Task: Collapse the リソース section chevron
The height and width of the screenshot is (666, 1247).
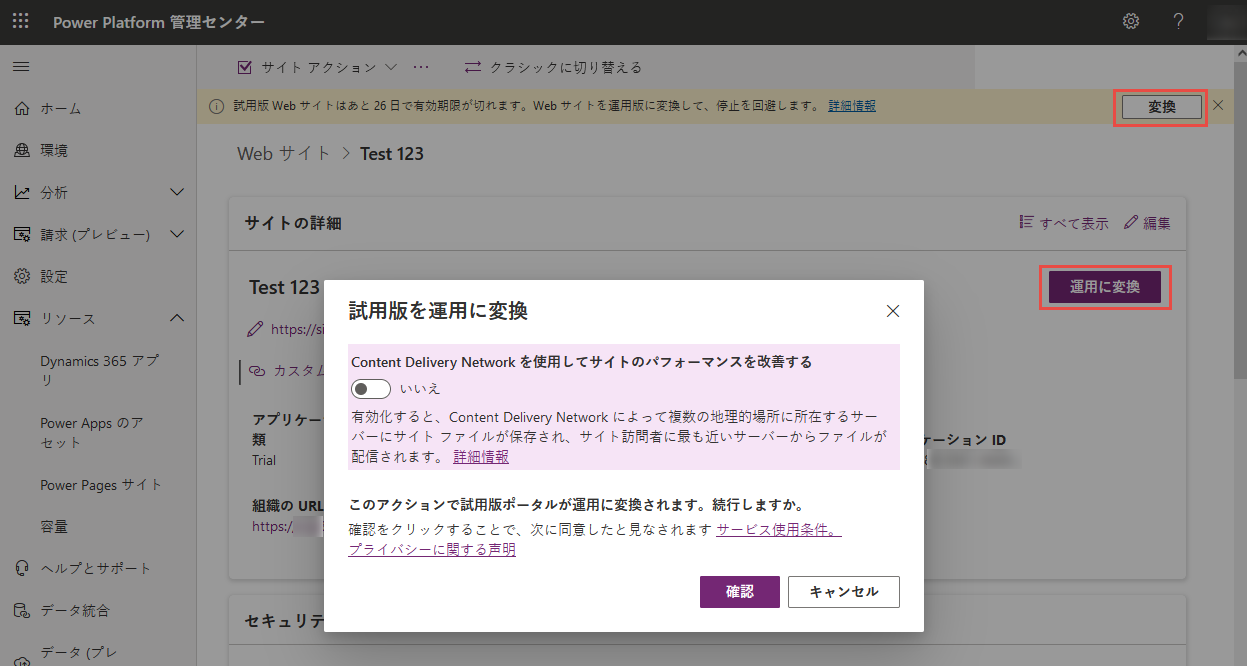Action: [x=177, y=318]
